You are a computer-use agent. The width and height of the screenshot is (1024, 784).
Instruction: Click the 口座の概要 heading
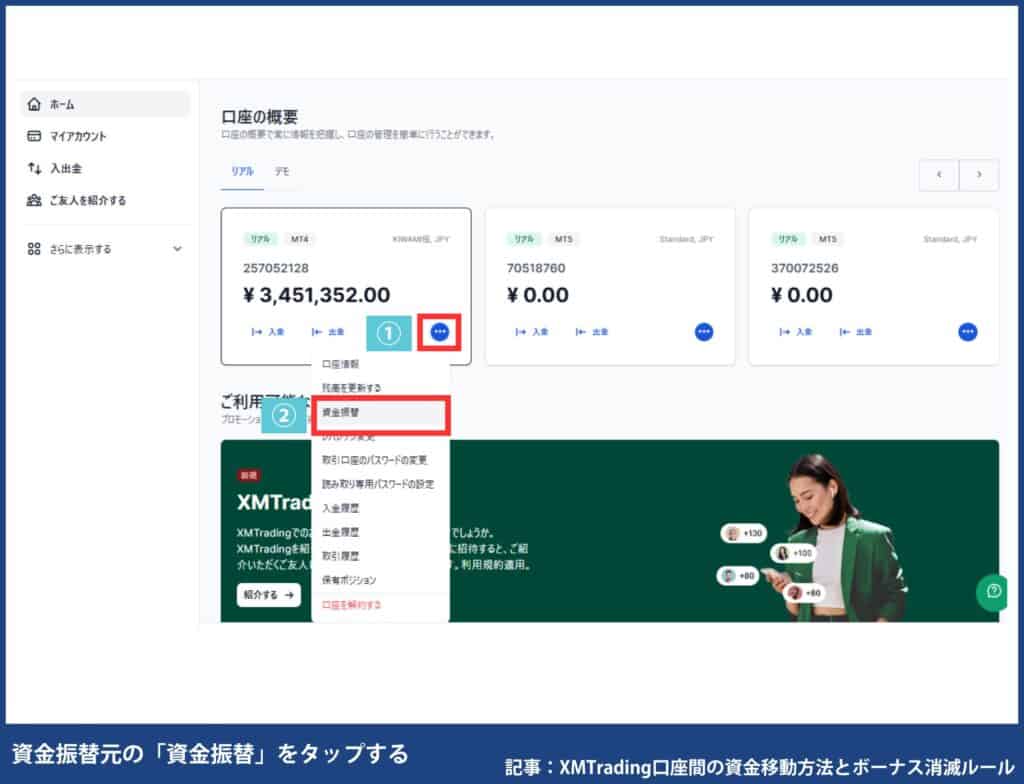[x=259, y=117]
